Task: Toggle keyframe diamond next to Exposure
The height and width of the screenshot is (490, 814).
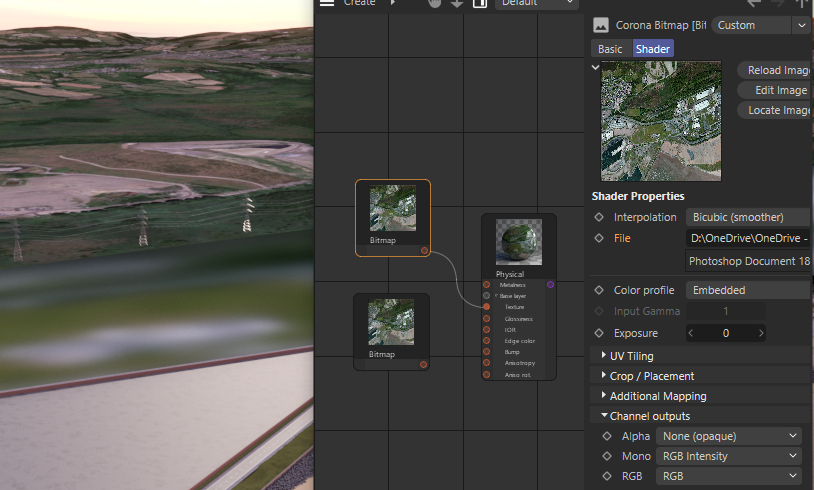Action: (x=599, y=333)
